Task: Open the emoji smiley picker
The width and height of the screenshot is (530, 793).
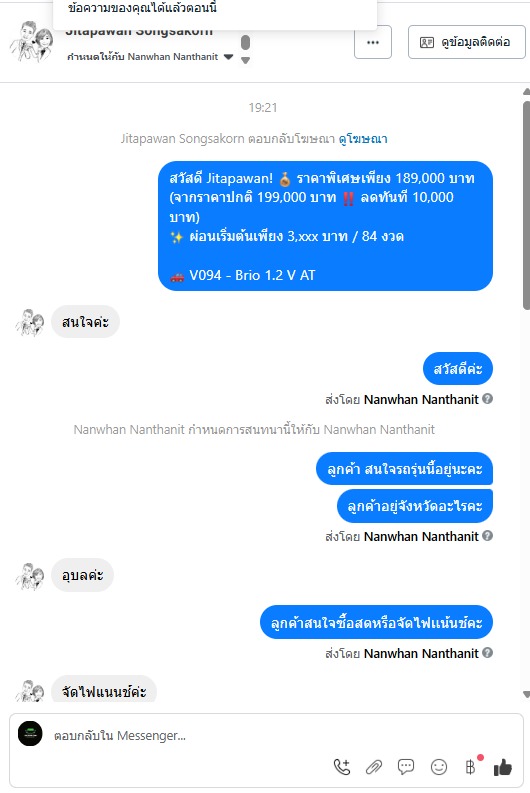Action: (438, 767)
